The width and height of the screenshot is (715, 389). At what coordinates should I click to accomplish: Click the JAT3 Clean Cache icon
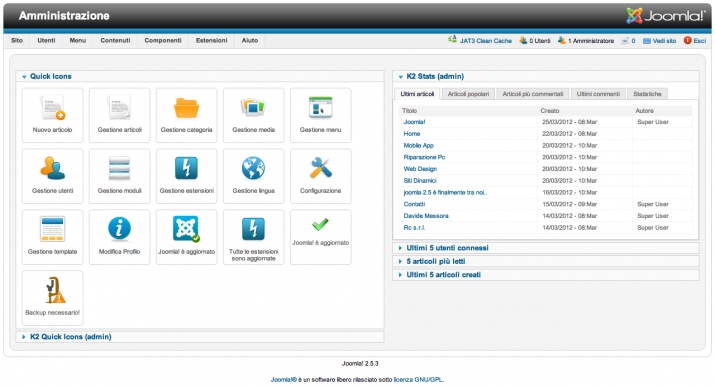click(x=452, y=40)
